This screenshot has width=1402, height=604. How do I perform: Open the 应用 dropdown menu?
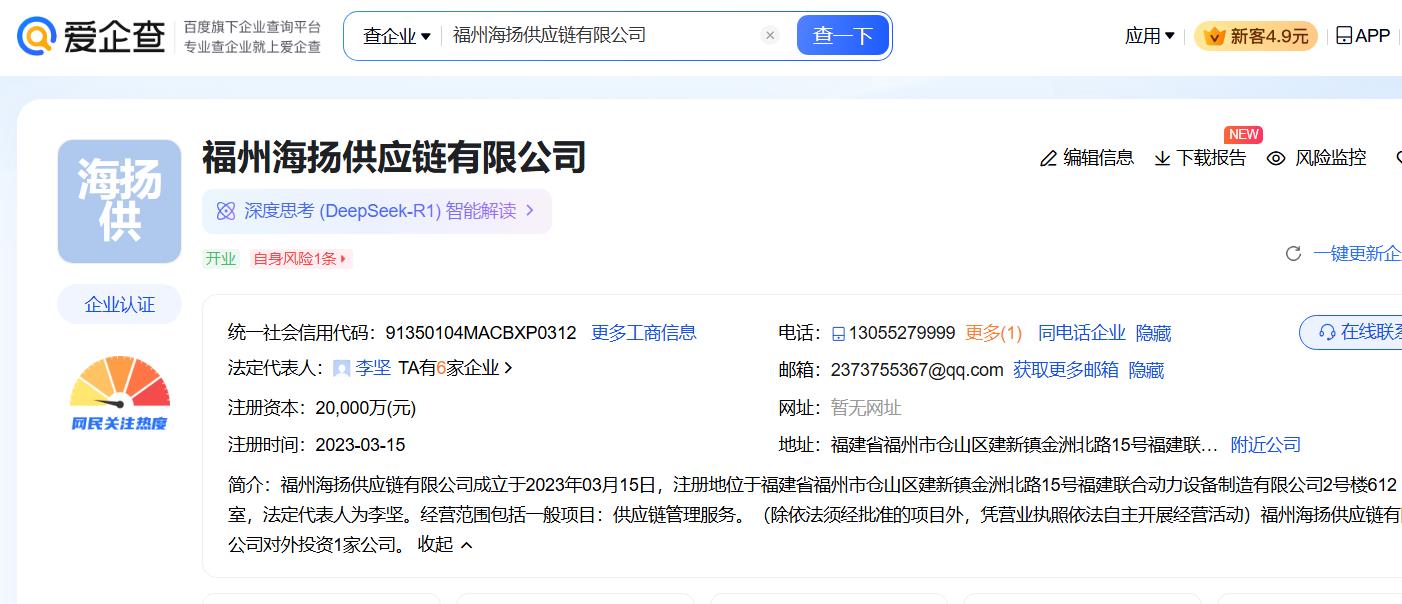1149,36
